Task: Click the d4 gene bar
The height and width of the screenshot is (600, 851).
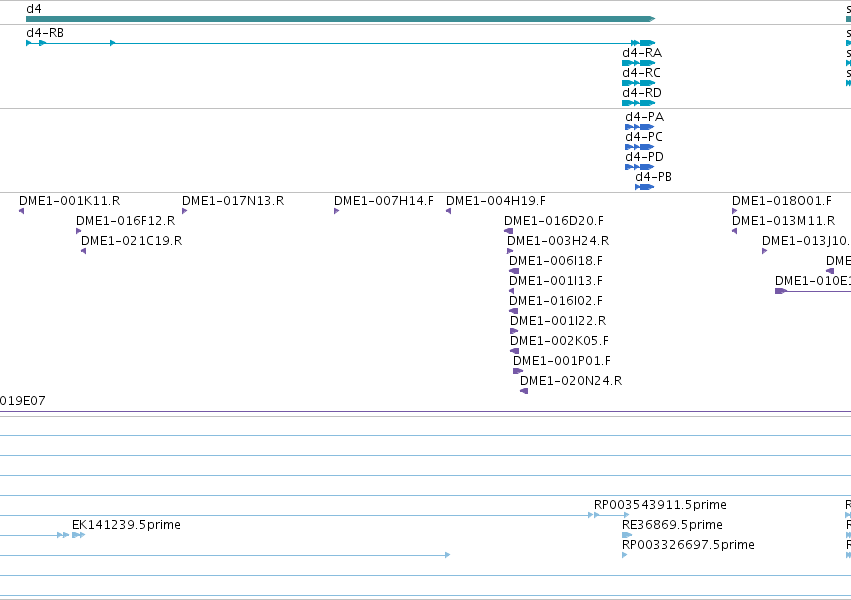Action: tap(340, 19)
